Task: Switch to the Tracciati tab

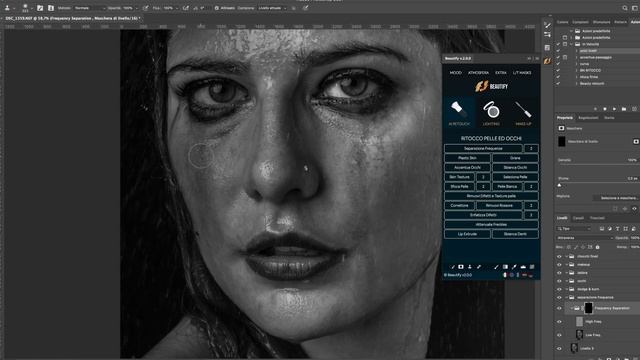Action: point(597,218)
